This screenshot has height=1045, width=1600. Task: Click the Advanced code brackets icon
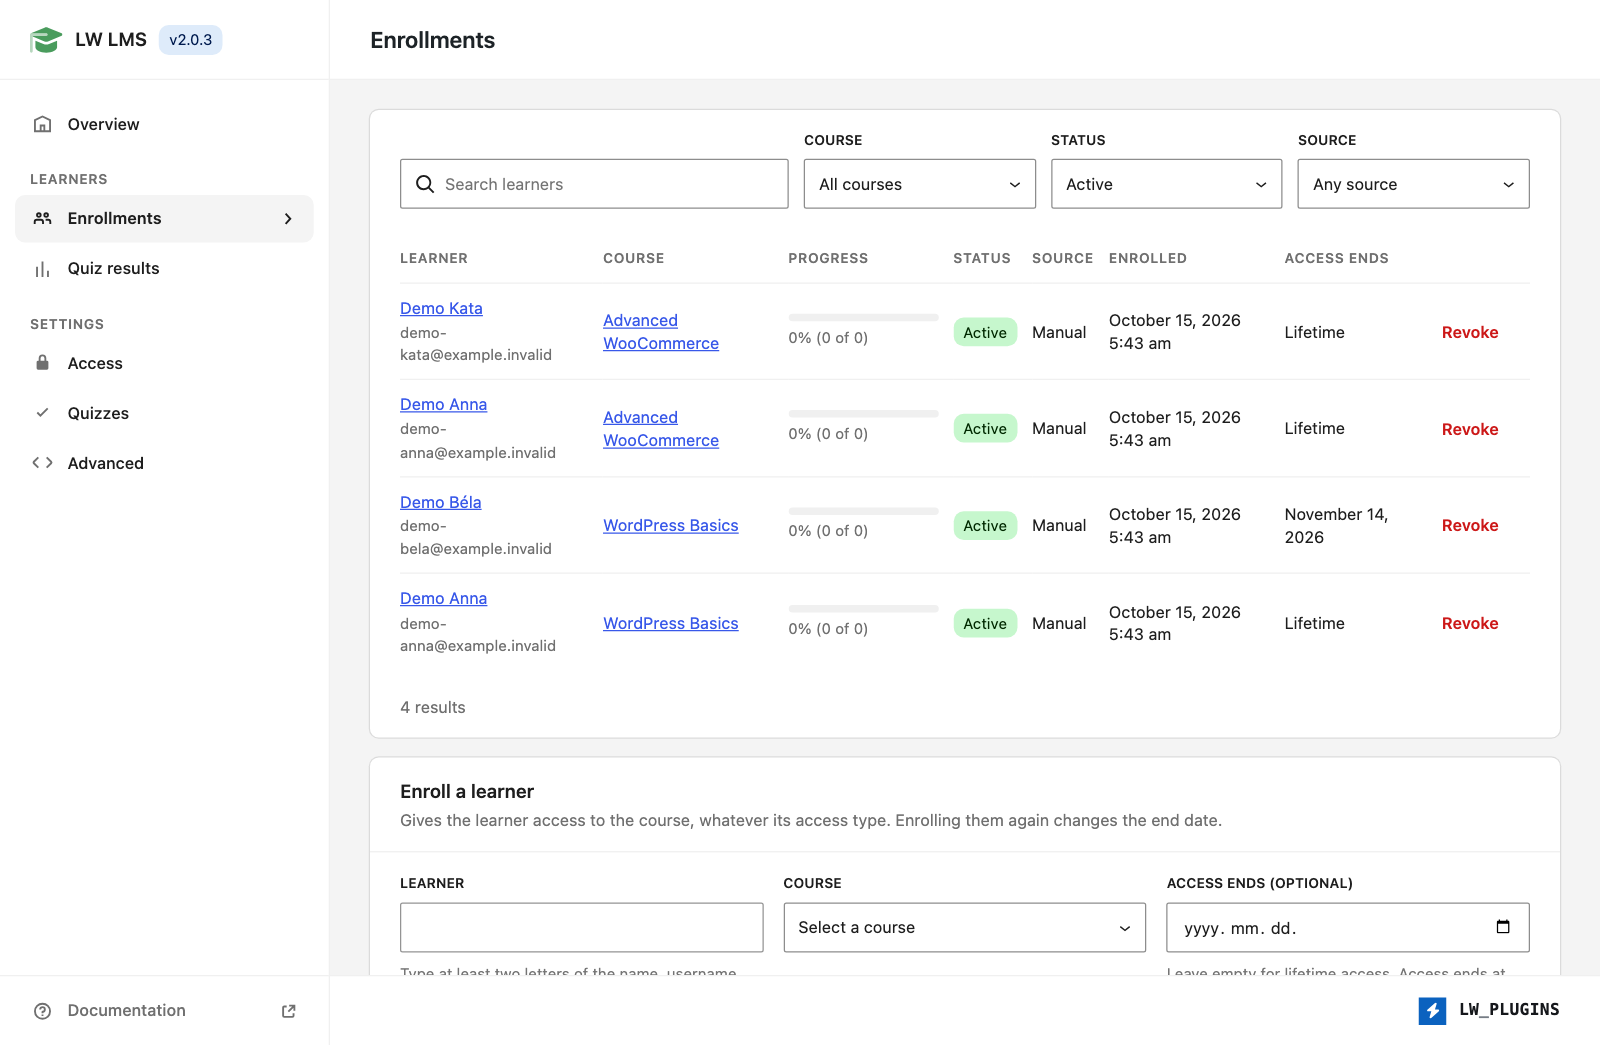42,463
